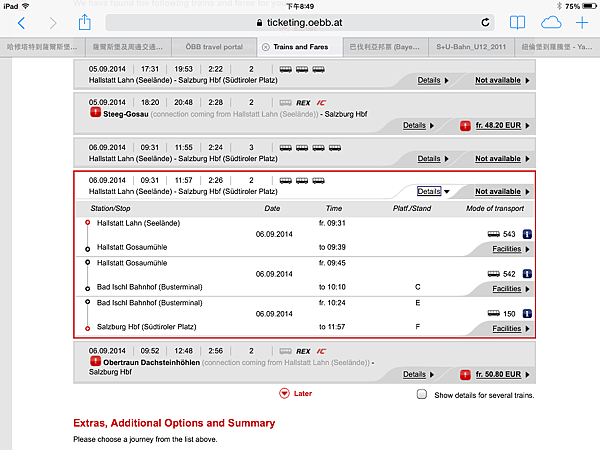Click battery indicator in status bar
The image size is (600, 450).
tap(589, 6)
